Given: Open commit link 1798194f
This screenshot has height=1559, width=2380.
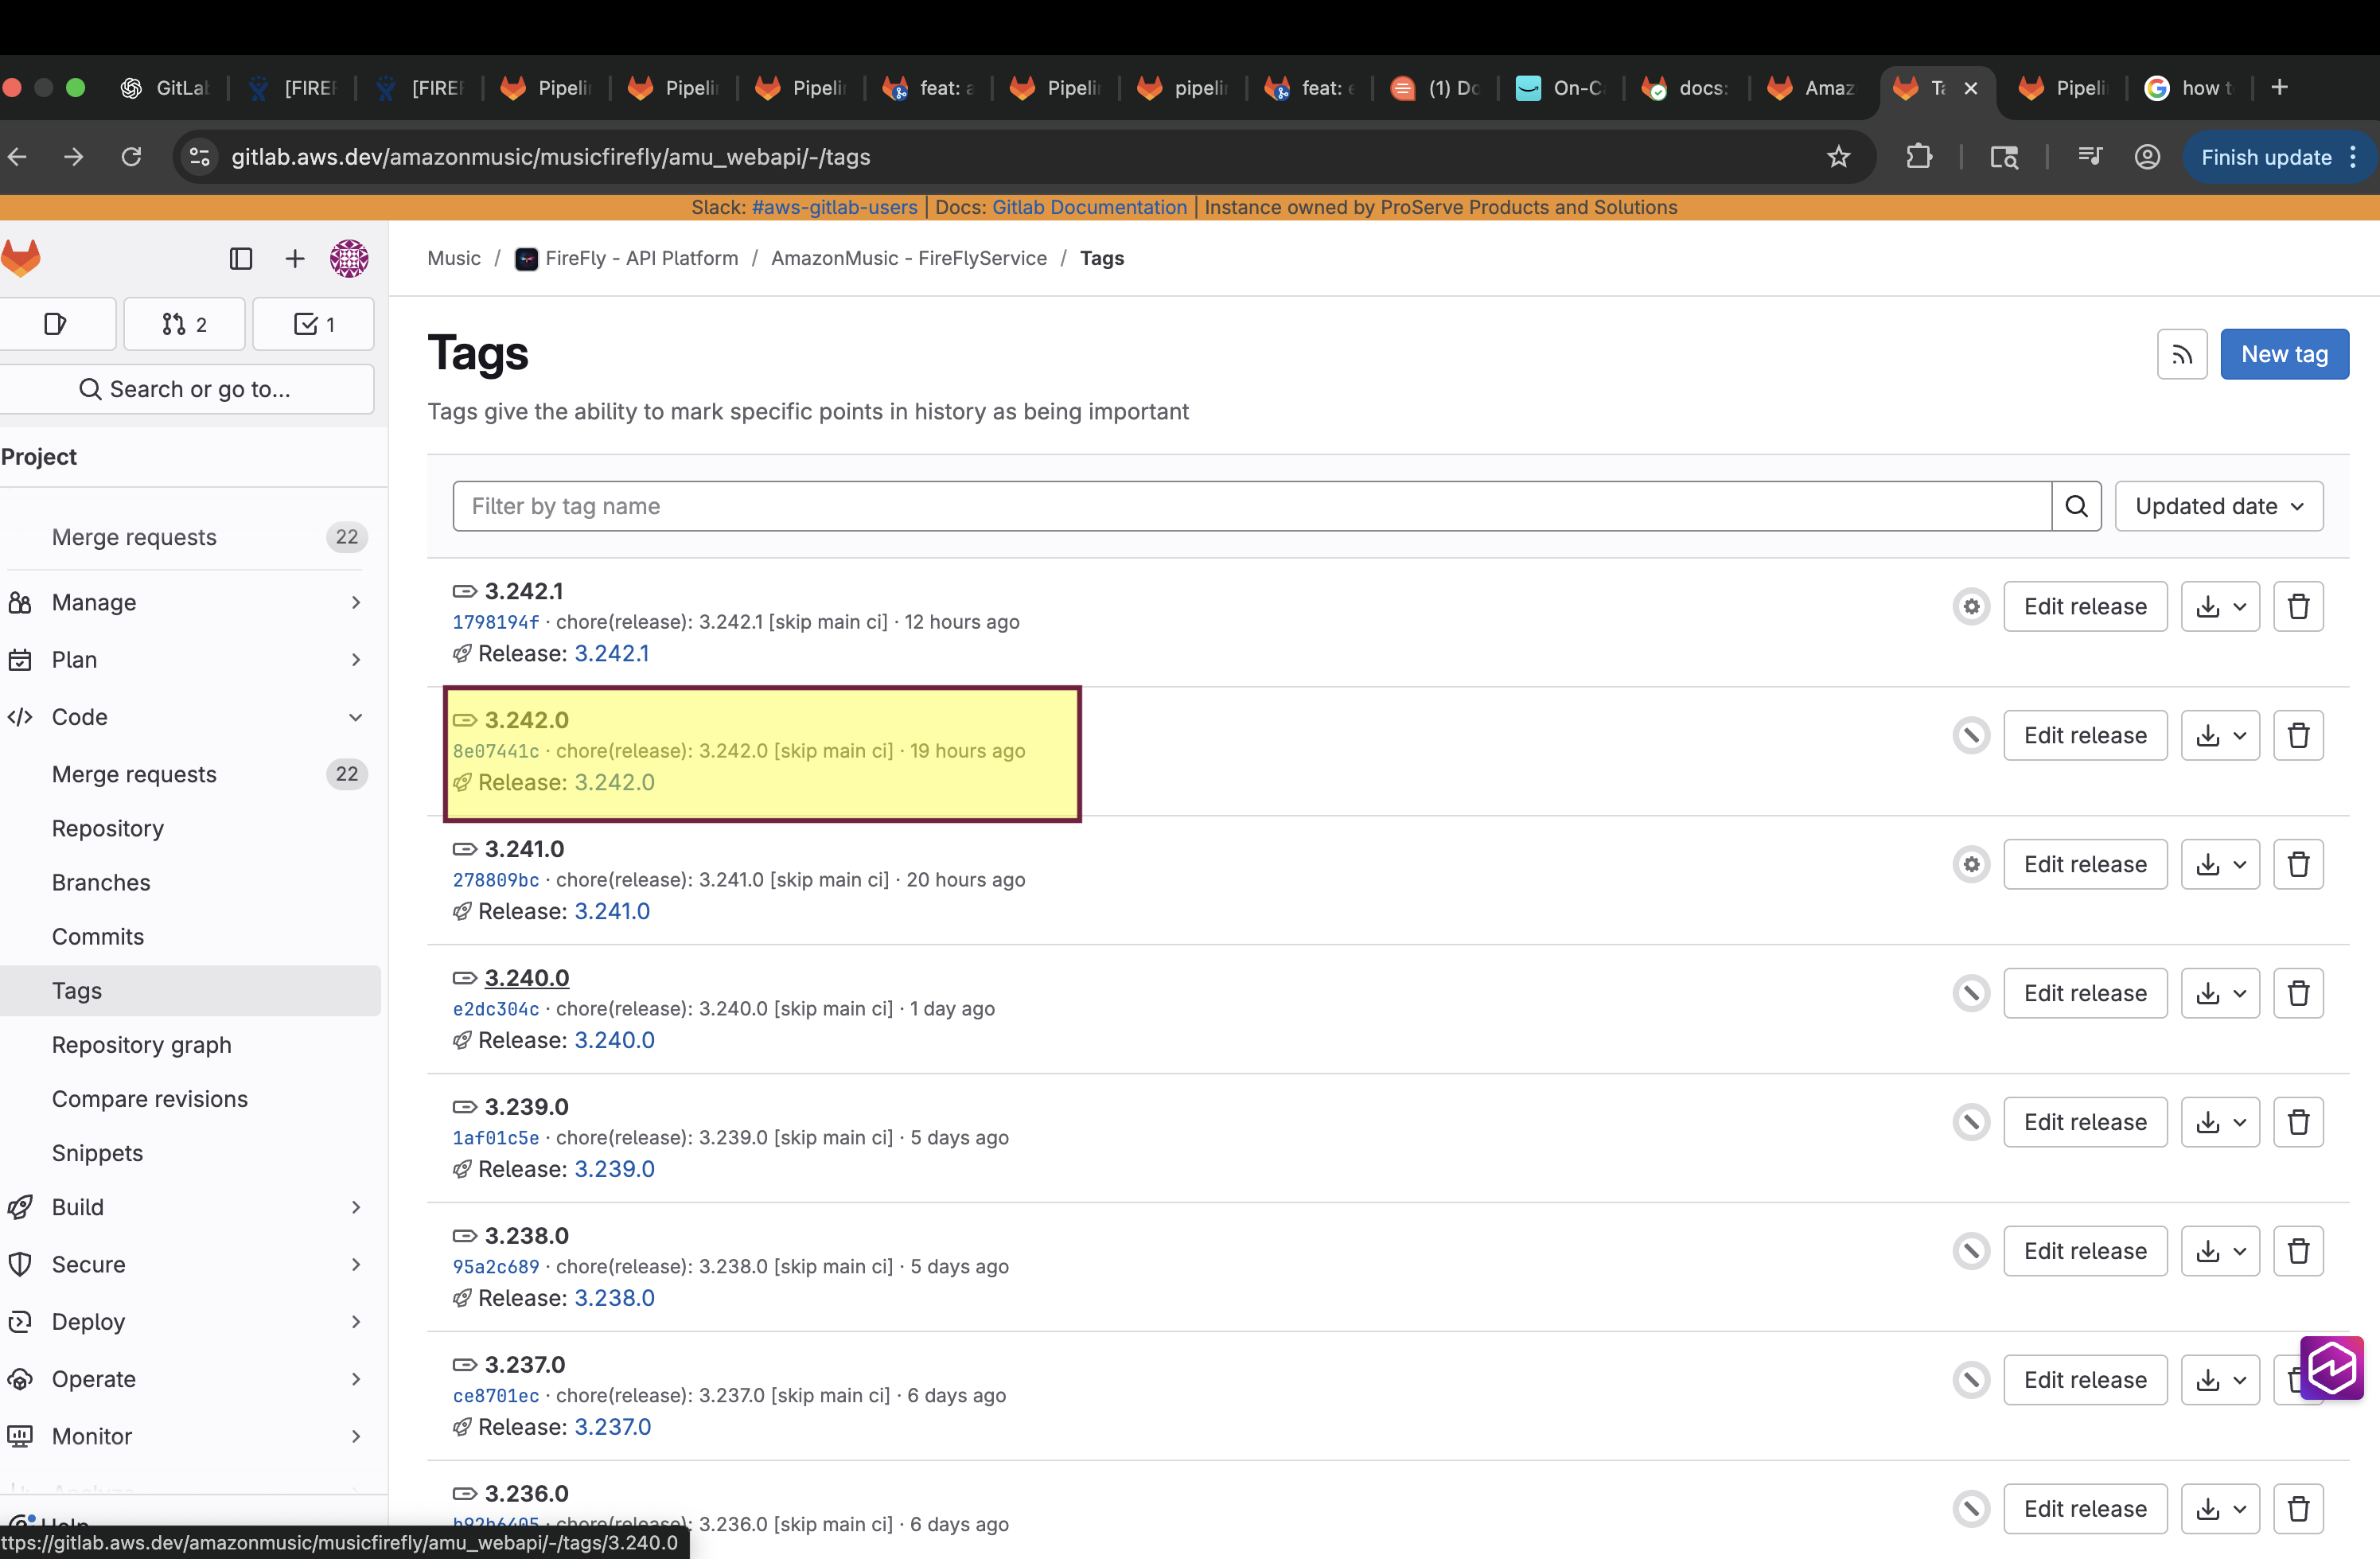Looking at the screenshot, I should point(496,622).
